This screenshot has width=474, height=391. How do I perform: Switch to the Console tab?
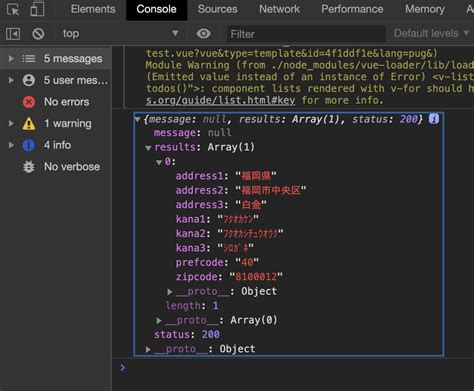click(156, 9)
